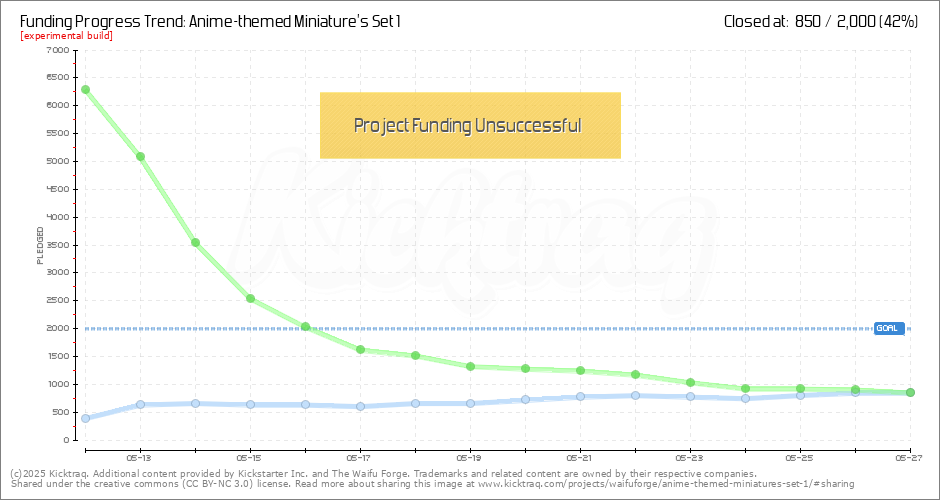Click the final data point at 05-27
Viewport: 940px width, 500px height.
910,392
